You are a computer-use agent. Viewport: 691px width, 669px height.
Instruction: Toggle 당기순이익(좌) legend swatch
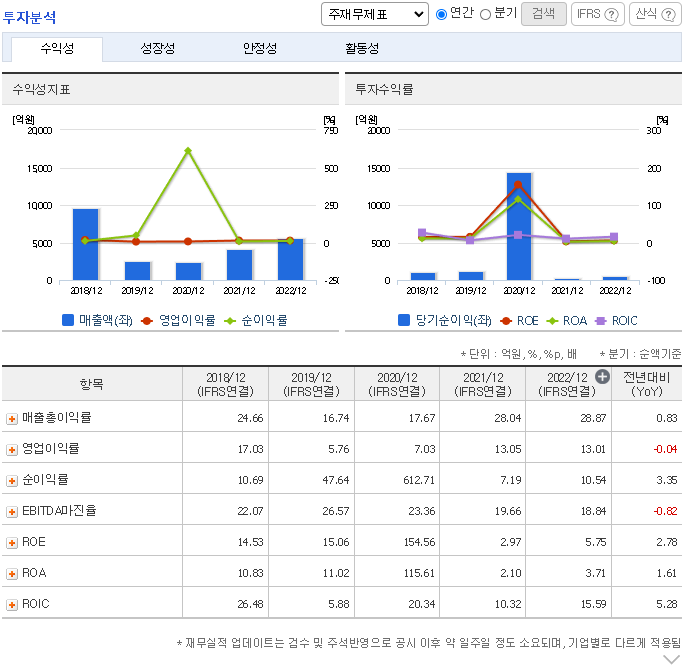tap(404, 320)
